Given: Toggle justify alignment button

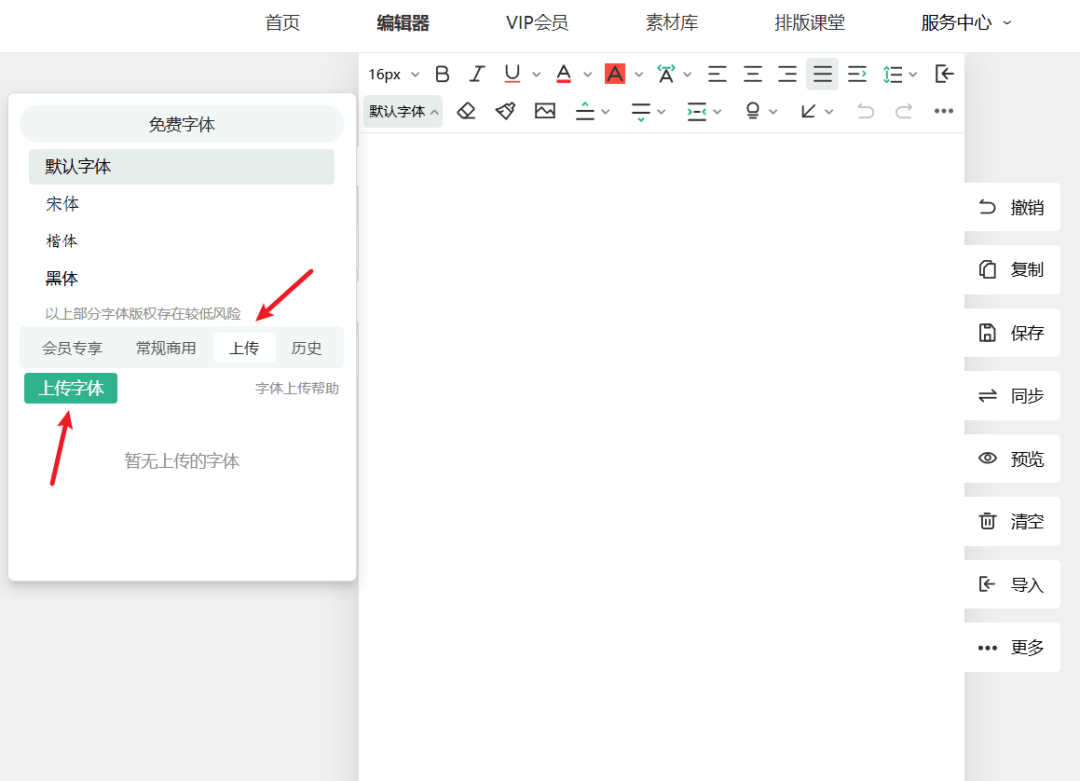Looking at the screenshot, I should [x=822, y=74].
